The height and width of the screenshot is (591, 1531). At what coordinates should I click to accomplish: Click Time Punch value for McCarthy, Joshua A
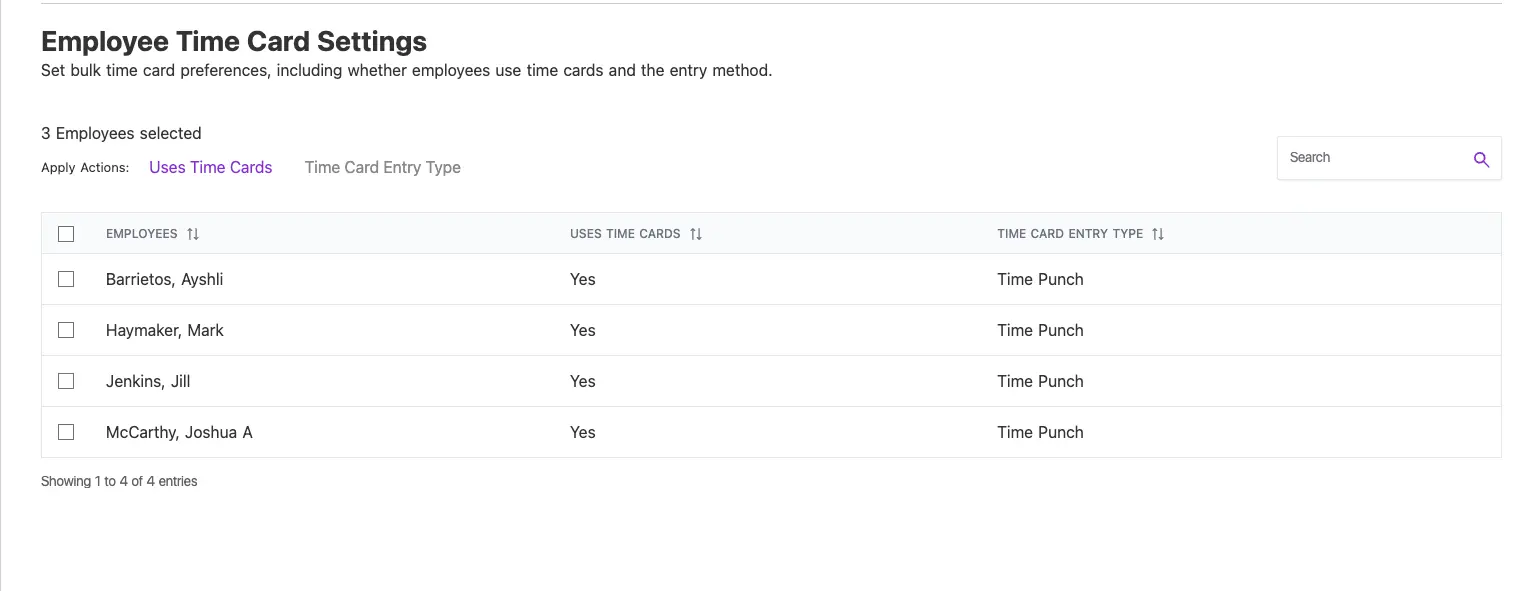[x=1040, y=432]
